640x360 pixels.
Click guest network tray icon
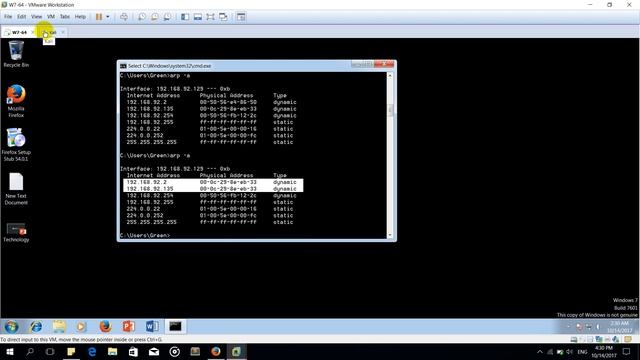click(x=589, y=327)
